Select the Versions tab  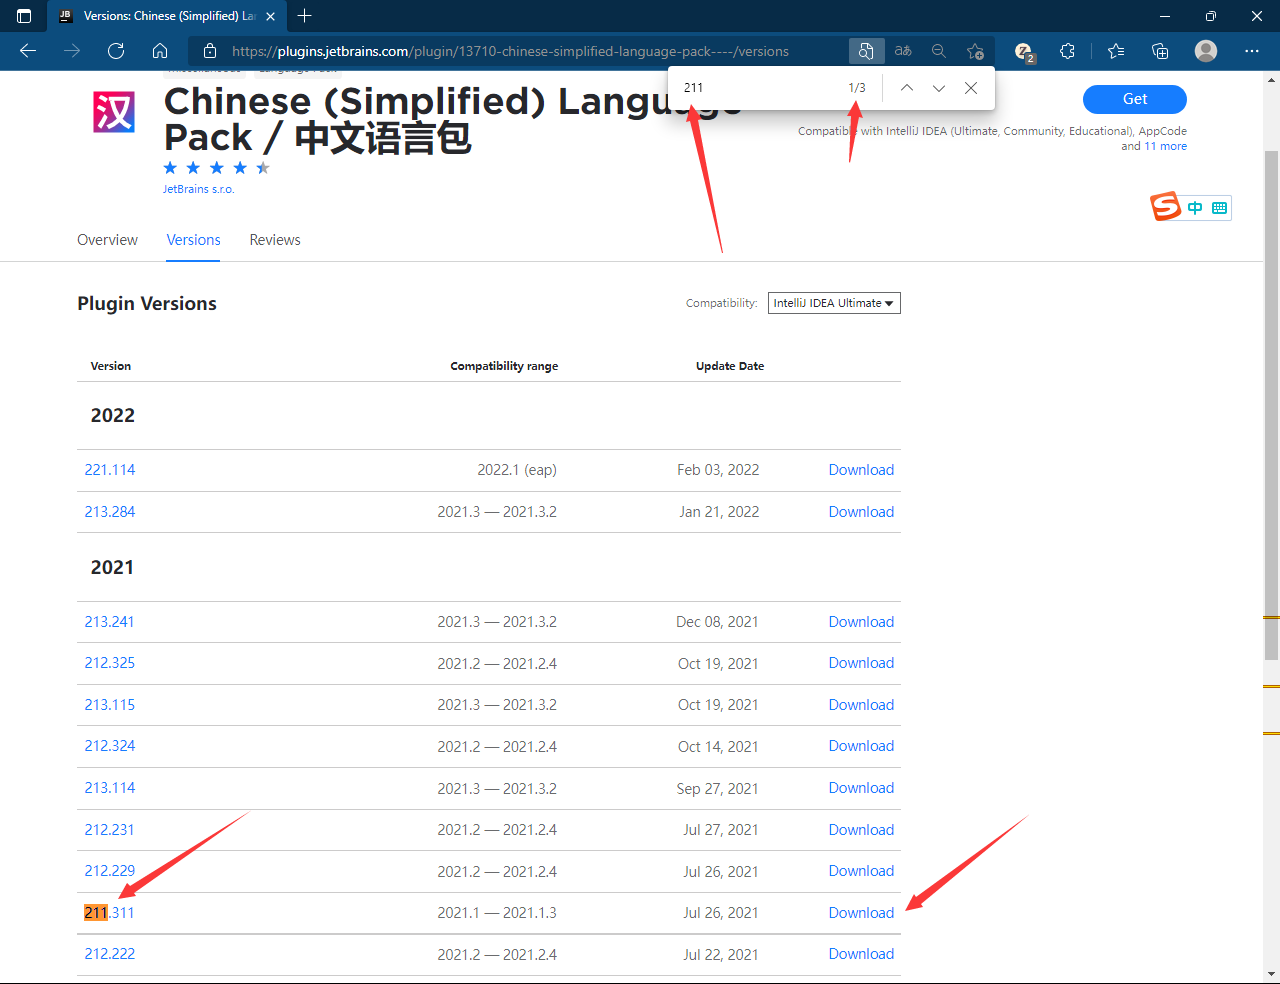click(193, 240)
